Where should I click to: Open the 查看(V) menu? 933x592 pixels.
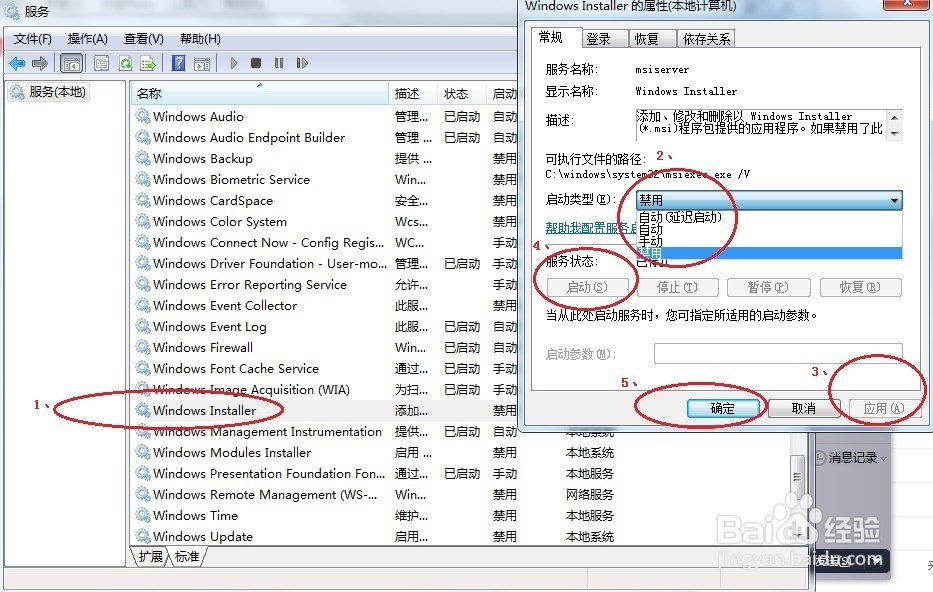pyautogui.click(x=143, y=39)
